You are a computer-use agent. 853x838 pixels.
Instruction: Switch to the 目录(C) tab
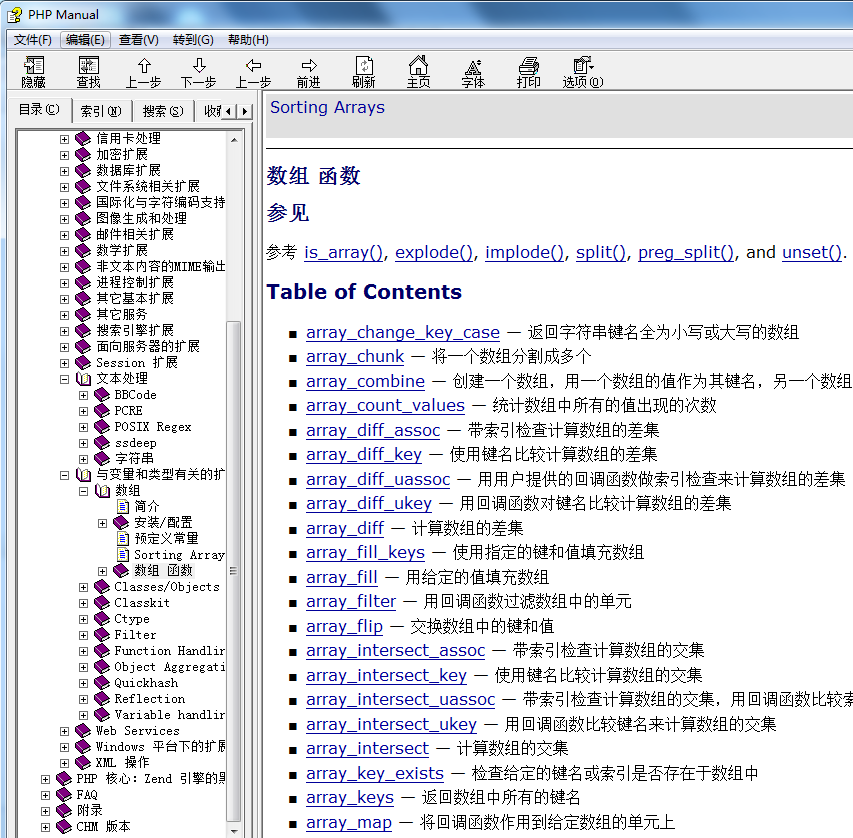[39, 109]
